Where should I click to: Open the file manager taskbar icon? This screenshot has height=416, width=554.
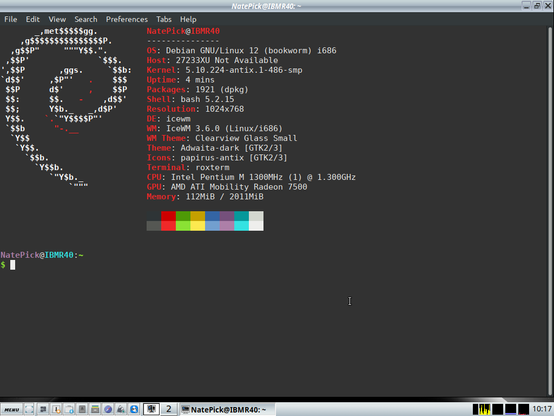95,409
